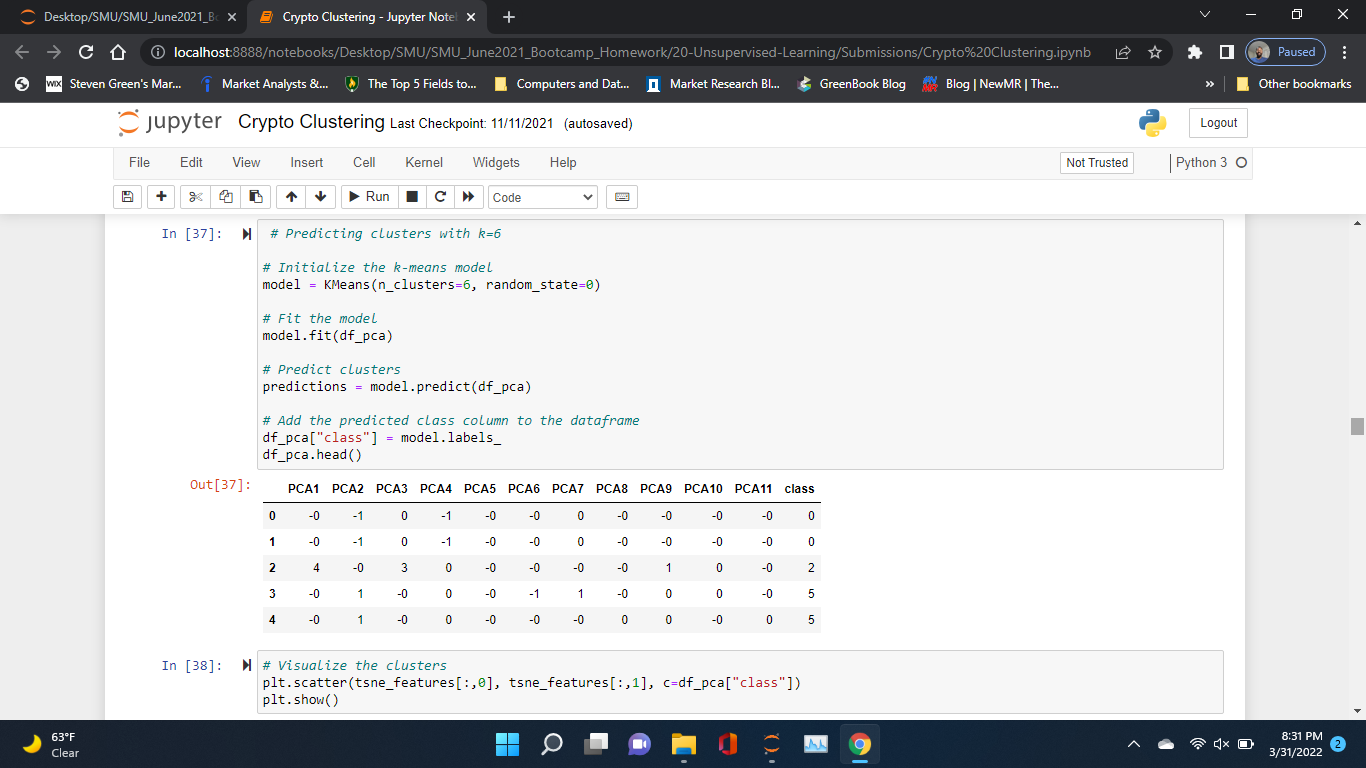Switch to the Desktop/SMU browser tab
Viewport: 1366px width, 768px height.
click(127, 17)
